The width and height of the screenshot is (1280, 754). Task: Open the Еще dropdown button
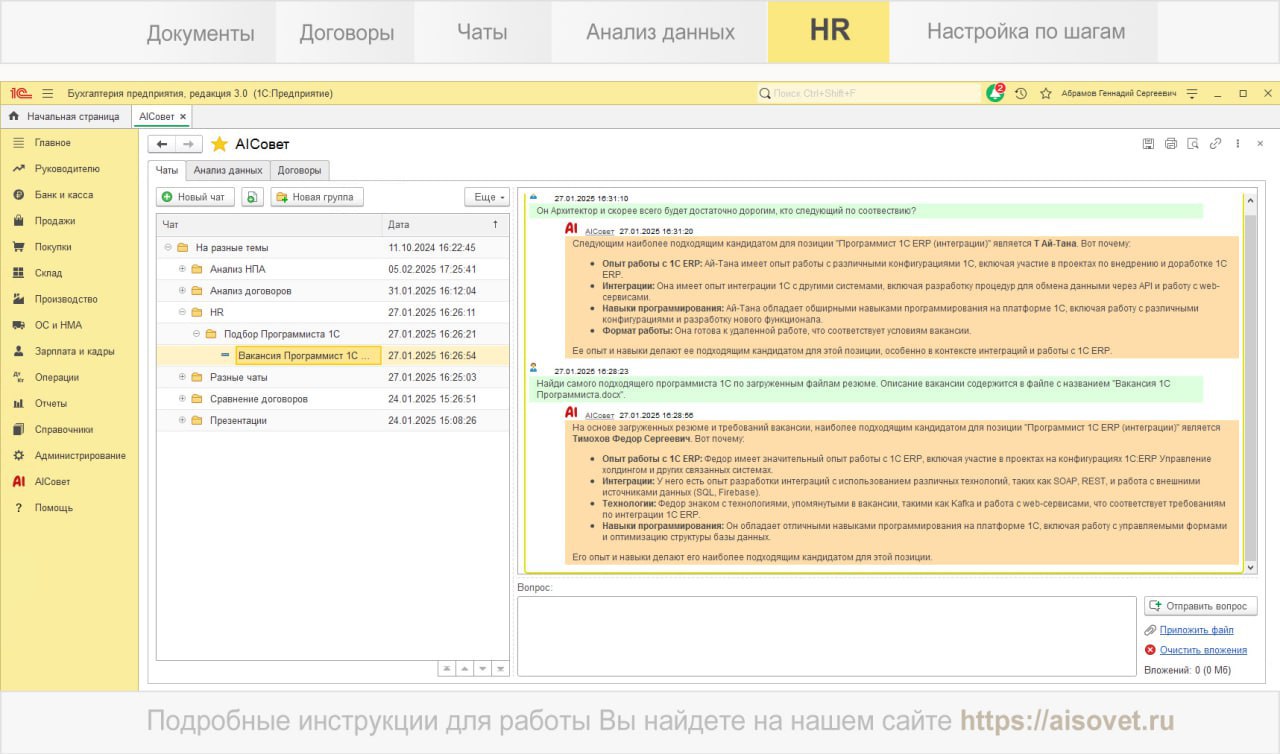(x=487, y=197)
